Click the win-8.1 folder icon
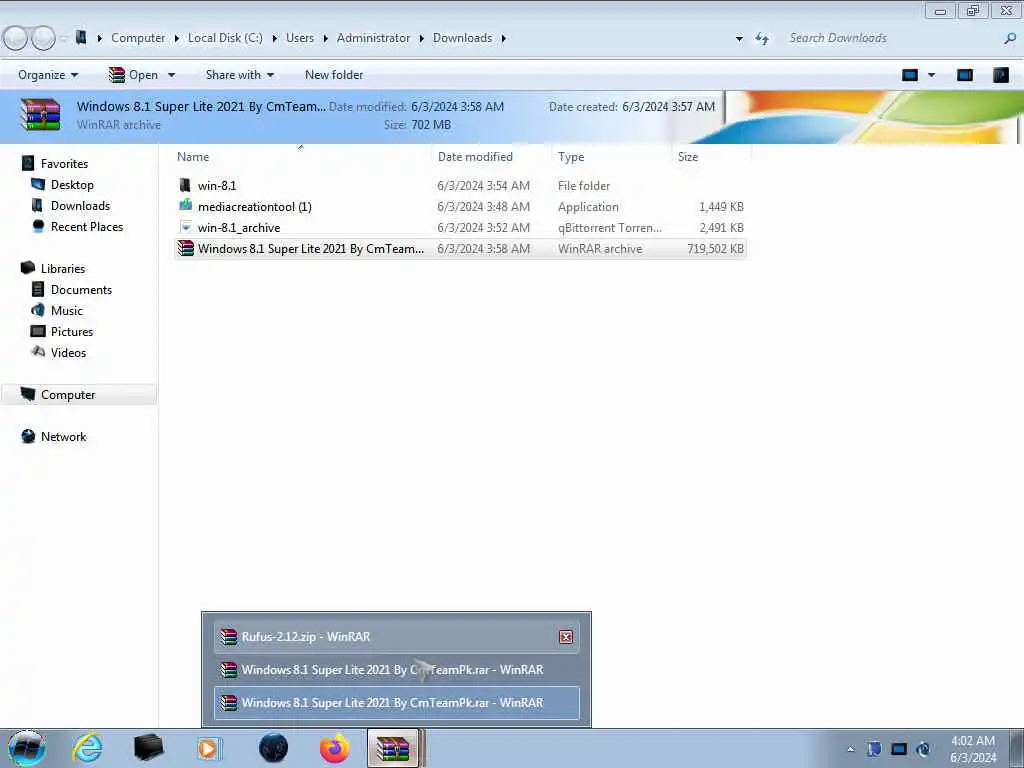Viewport: 1024px width, 768px height. click(x=185, y=185)
